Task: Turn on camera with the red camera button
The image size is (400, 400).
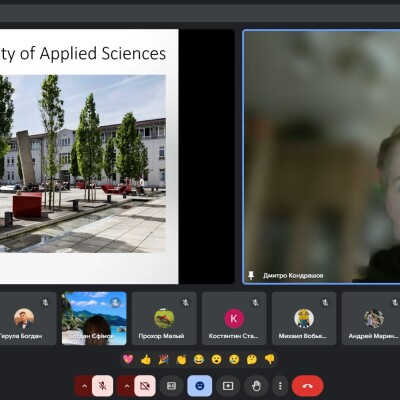Action: coord(145,386)
